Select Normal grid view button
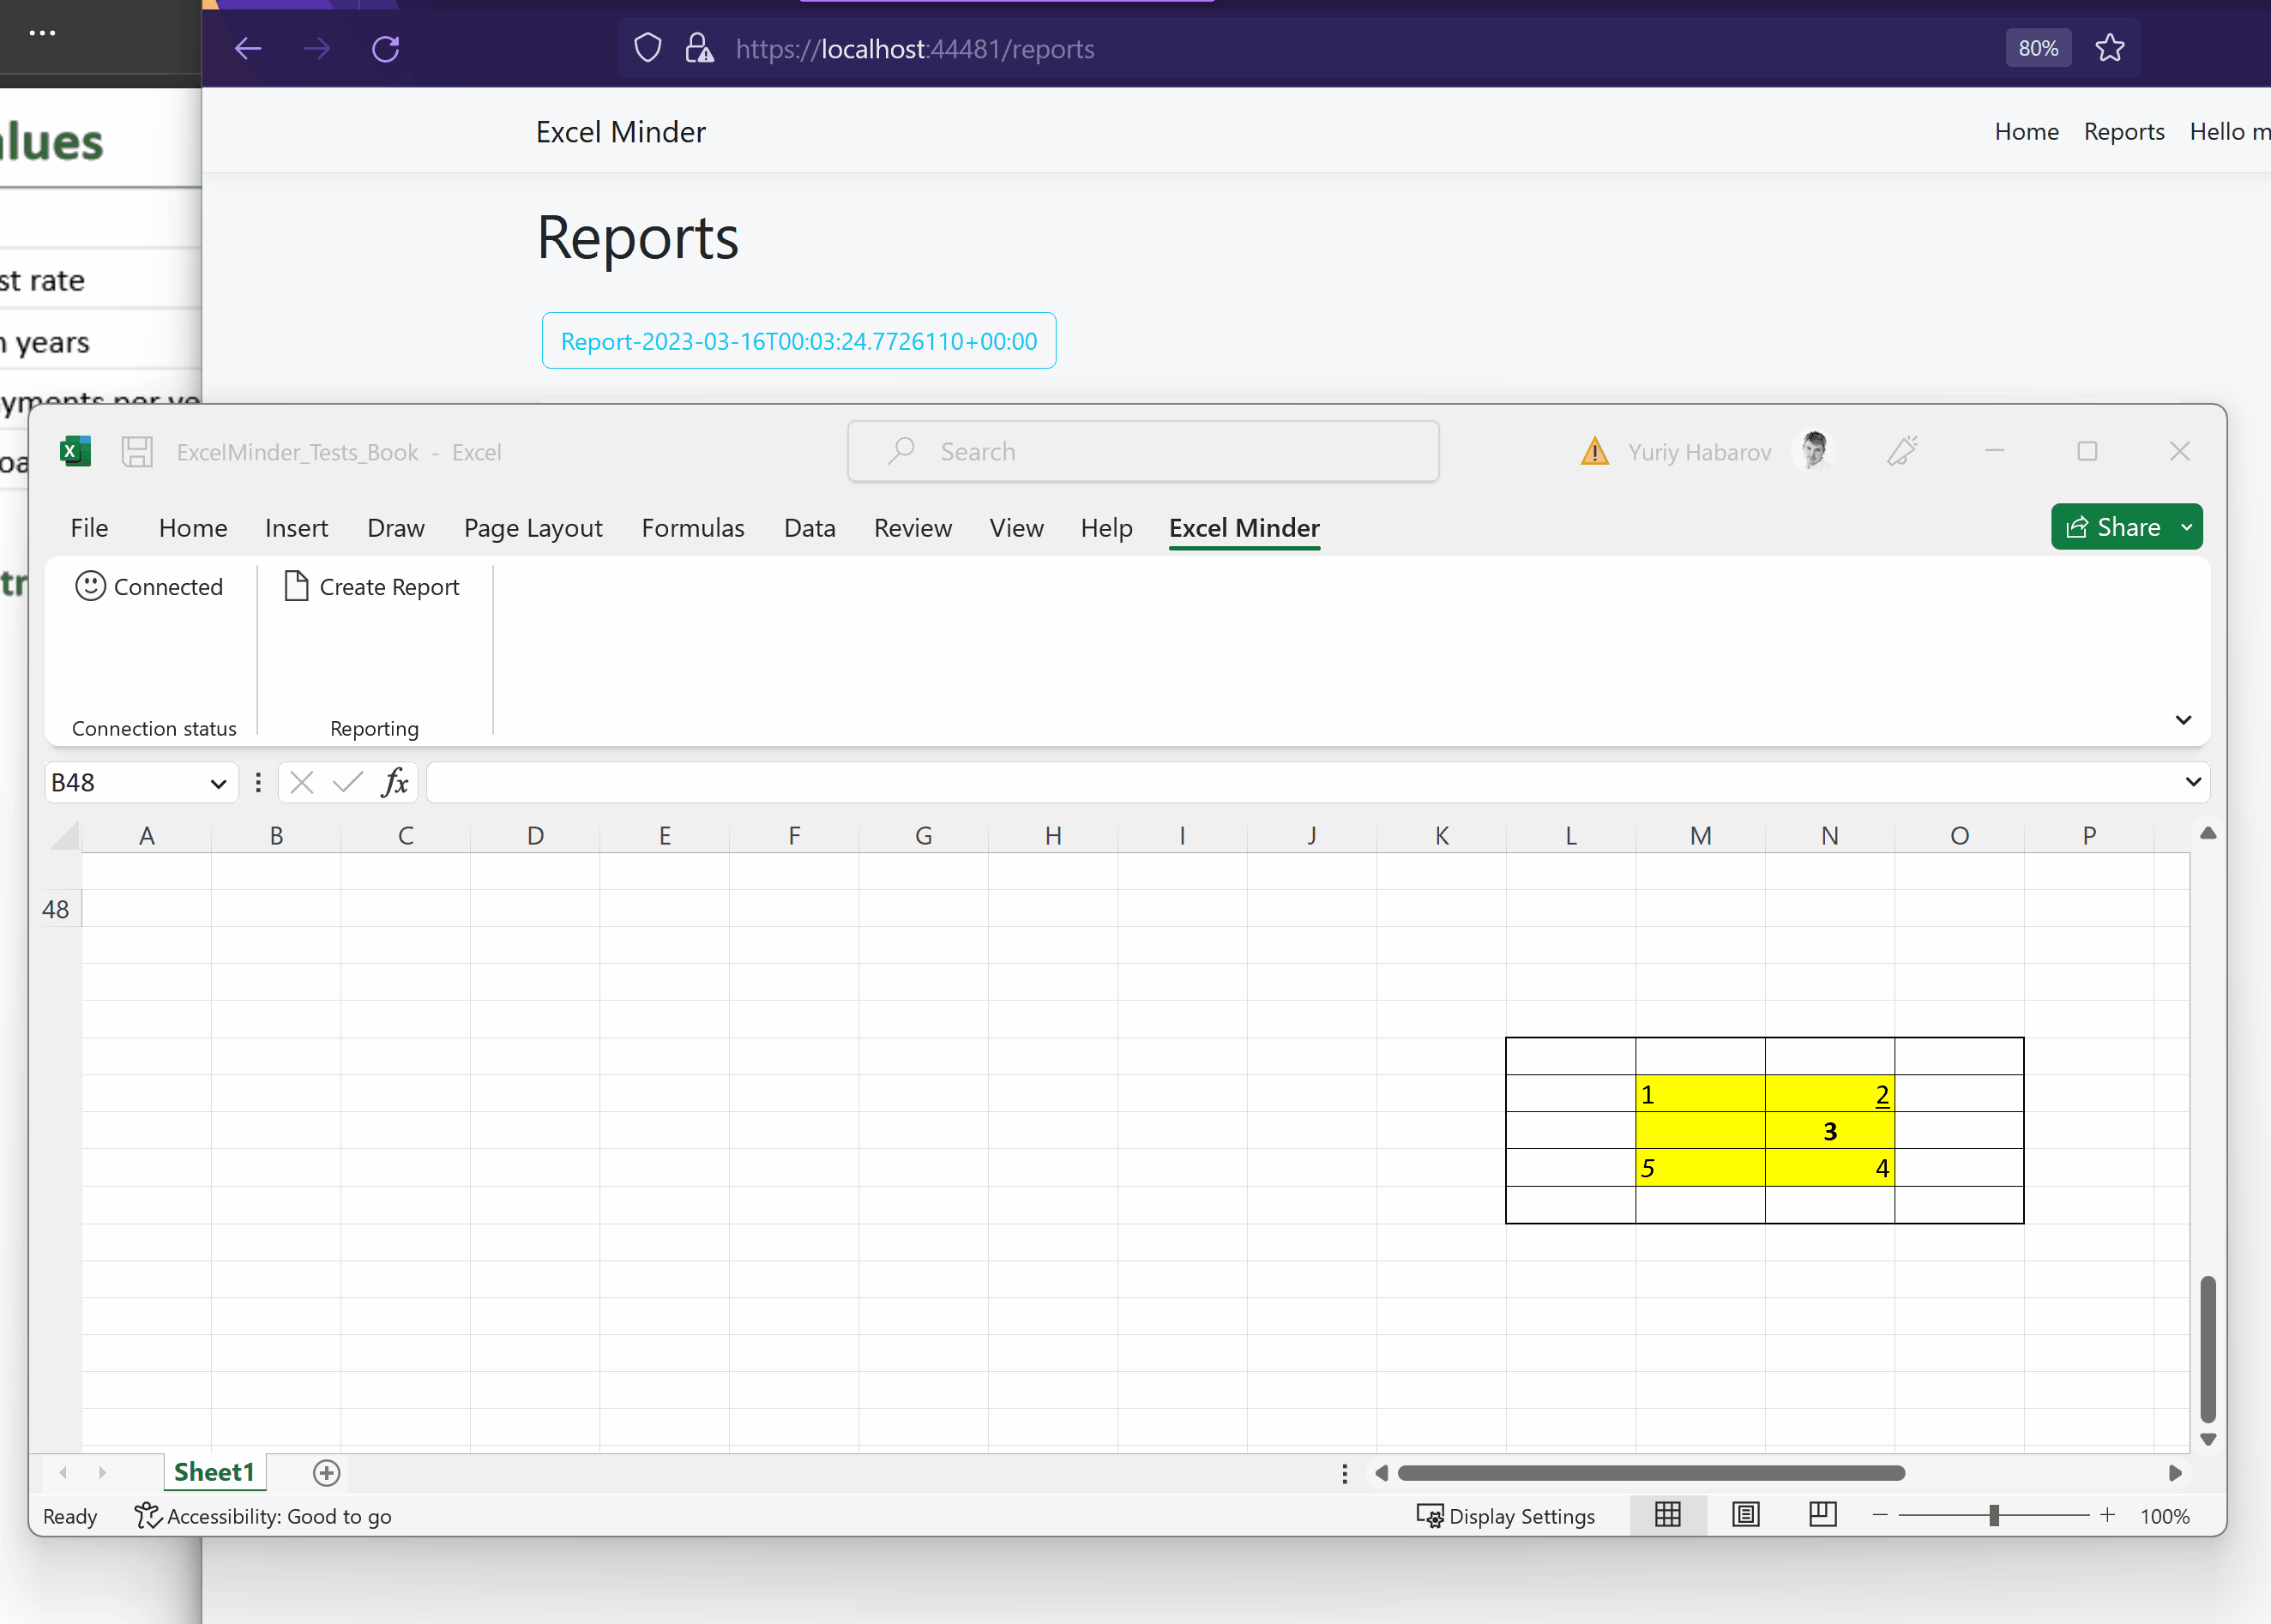 1668,1515
